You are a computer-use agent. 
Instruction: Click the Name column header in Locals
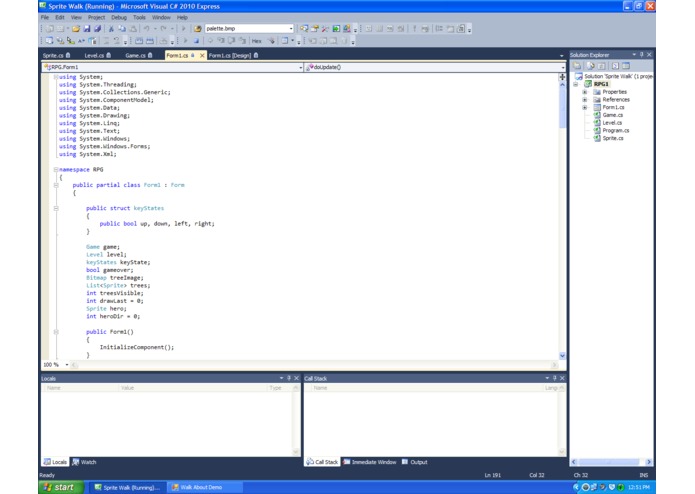[81, 388]
